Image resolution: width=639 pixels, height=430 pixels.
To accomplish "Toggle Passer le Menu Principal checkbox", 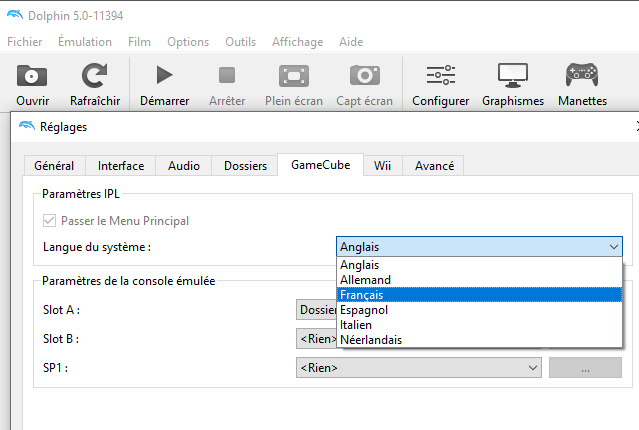I will 49,221.
